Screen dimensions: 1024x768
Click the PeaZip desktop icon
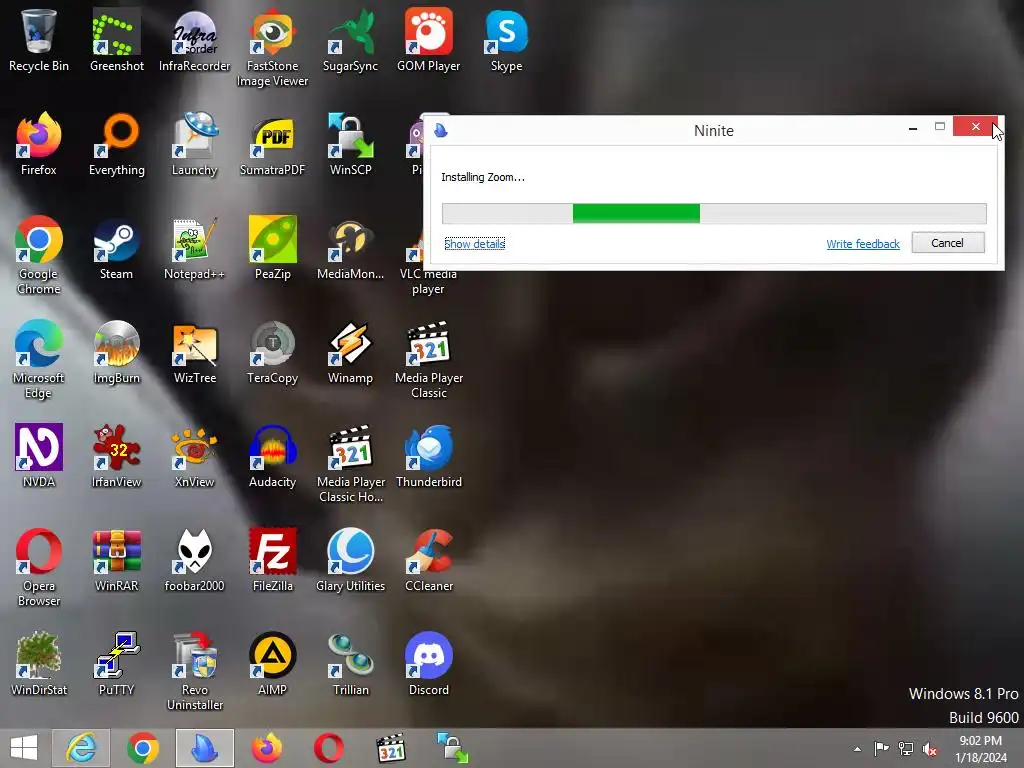pos(272,248)
